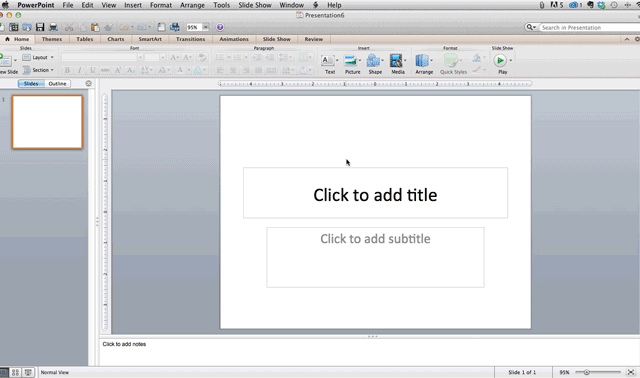This screenshot has width=640, height=378.
Task: Open the Arrange menu in menu bar
Action: (x=192, y=5)
